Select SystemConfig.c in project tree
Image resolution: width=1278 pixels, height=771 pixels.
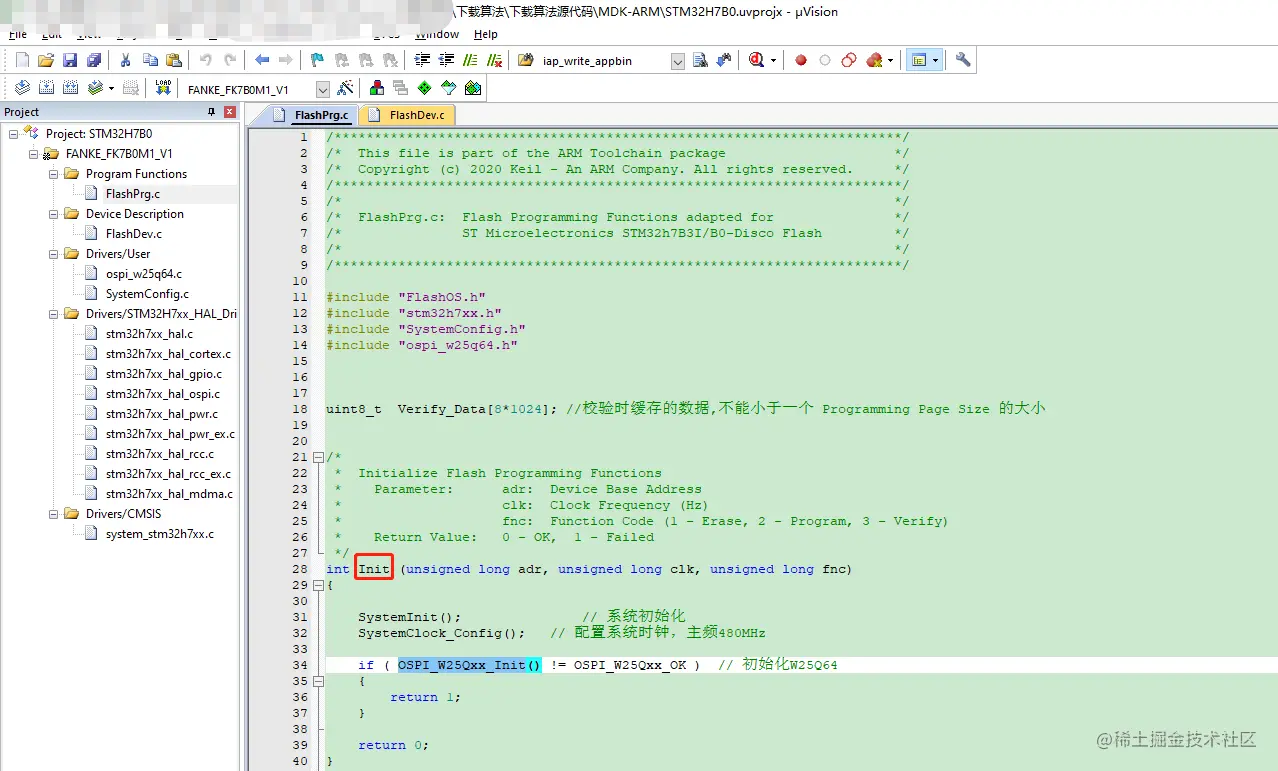pyautogui.click(x=147, y=293)
